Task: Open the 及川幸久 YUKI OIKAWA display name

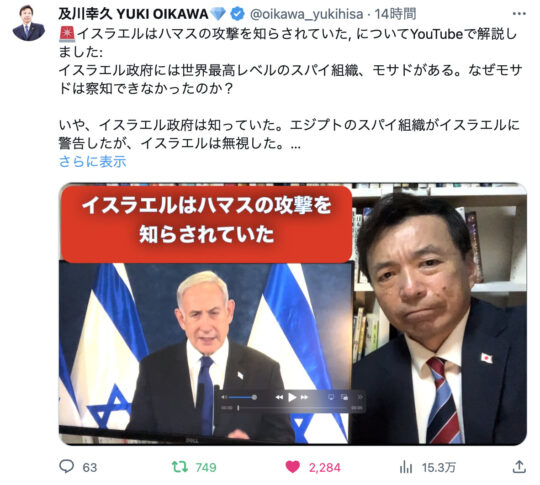Action: 133,14
